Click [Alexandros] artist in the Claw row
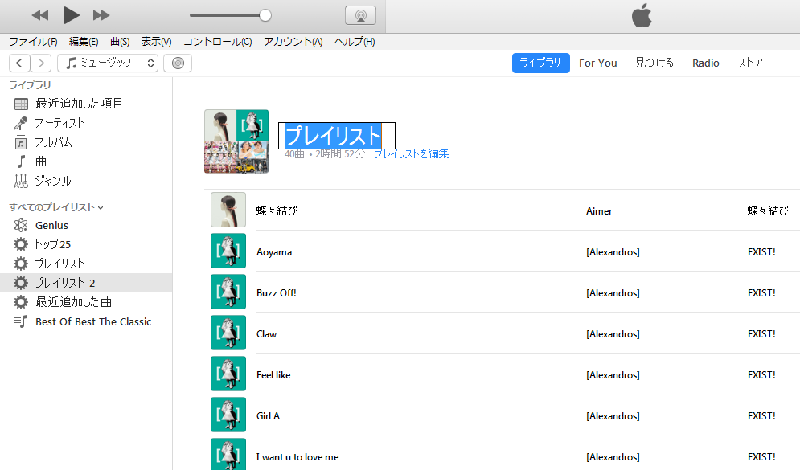The width and height of the screenshot is (800, 470). [613, 334]
